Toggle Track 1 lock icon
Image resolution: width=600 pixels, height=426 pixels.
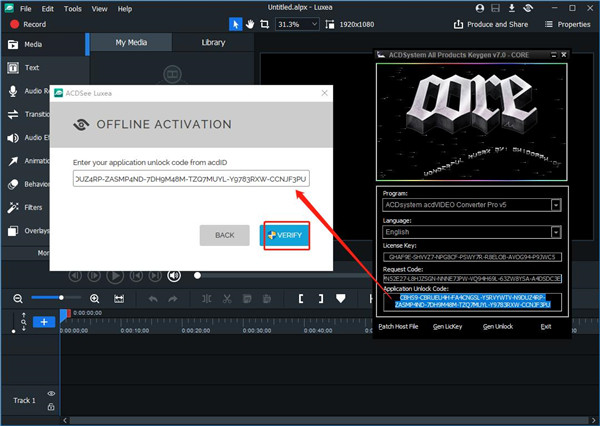(51, 407)
